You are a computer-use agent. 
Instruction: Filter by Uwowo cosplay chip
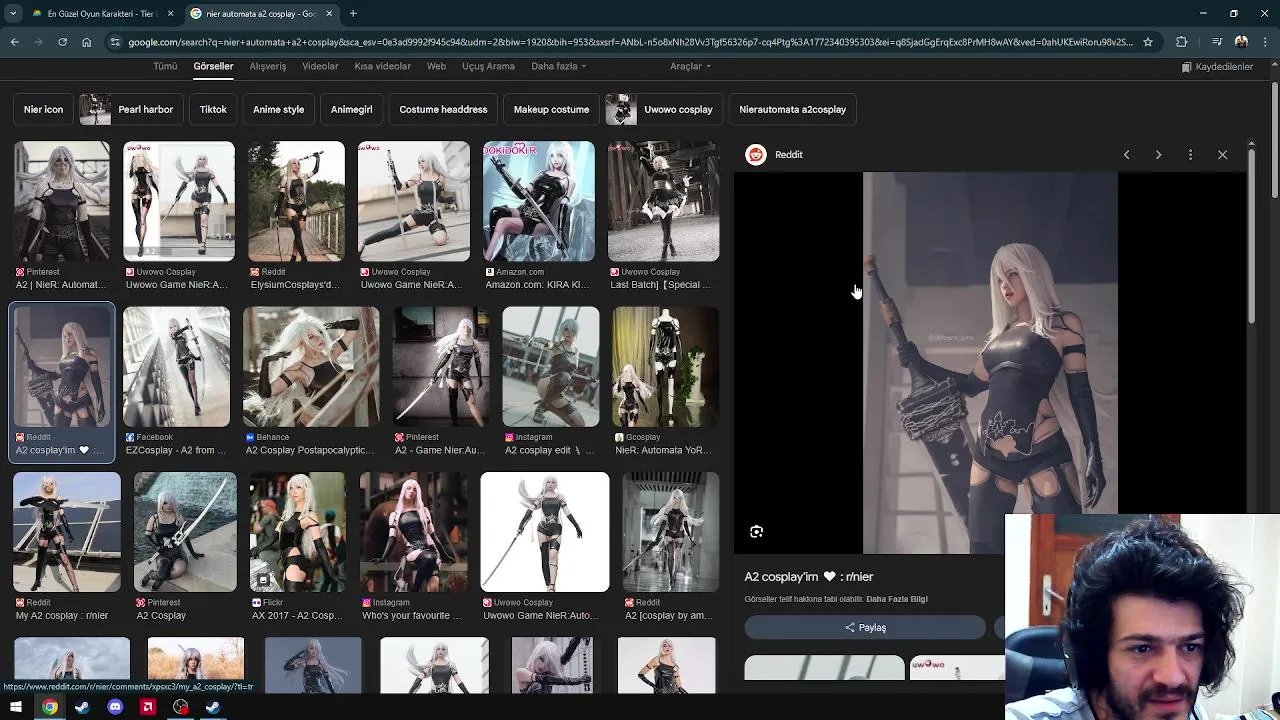click(663, 109)
